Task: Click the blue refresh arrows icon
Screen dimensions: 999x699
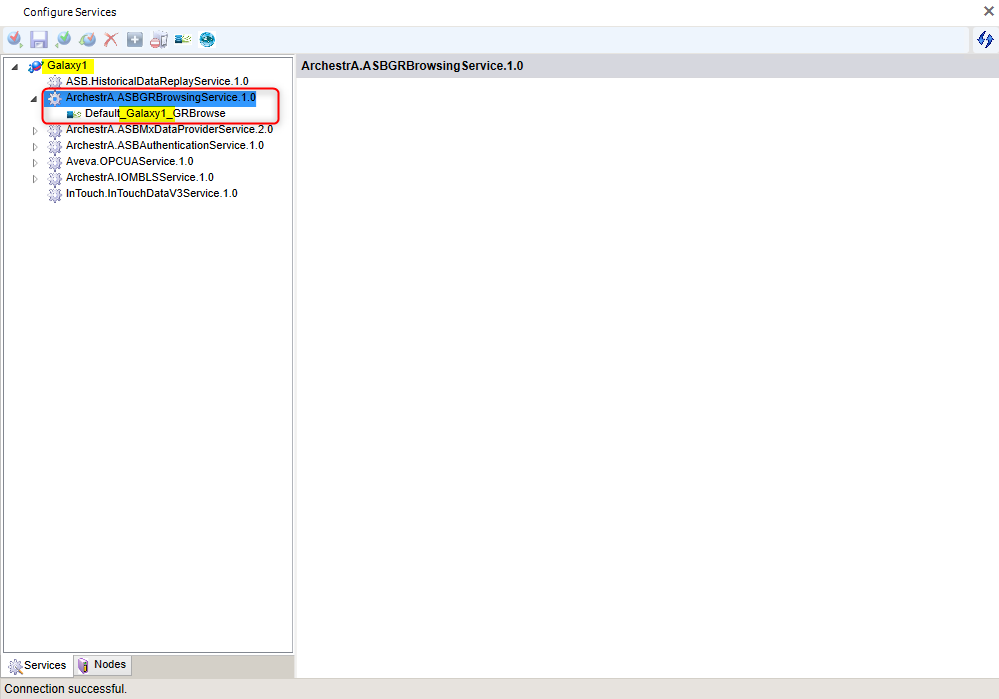Action: 985,40
